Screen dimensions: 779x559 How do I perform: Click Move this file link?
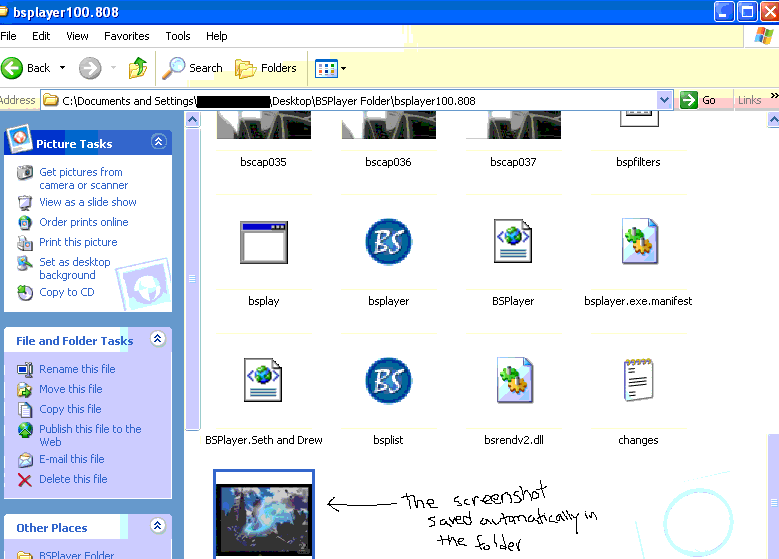tap(71, 389)
